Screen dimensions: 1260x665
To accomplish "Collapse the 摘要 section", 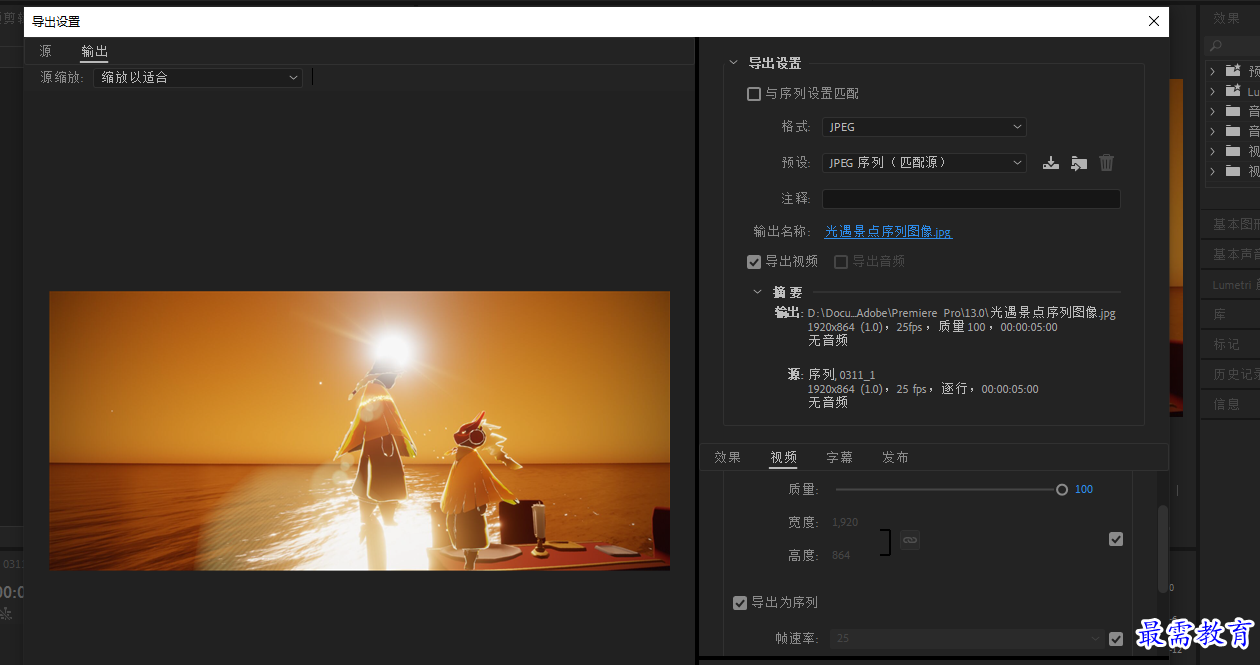I will click(758, 292).
